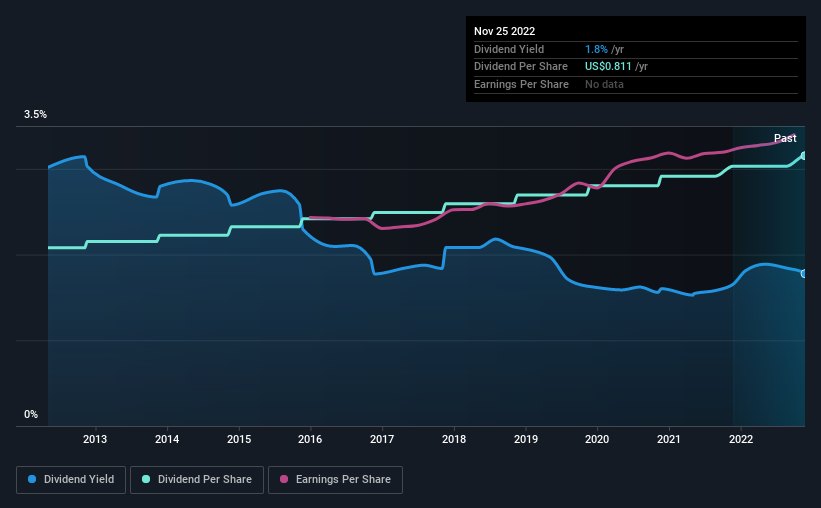
Task: Click the US$0.811 dividend per share value
Action: click(608, 67)
